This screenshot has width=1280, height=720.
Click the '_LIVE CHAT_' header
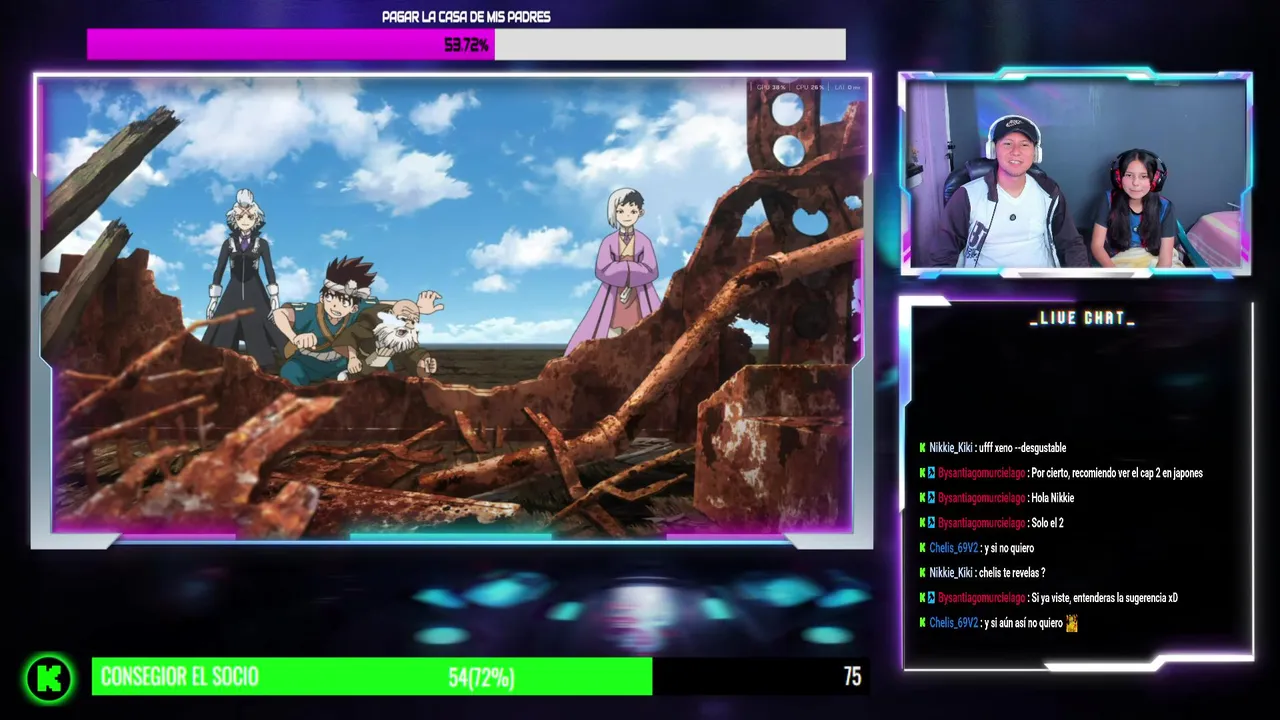coord(1082,318)
